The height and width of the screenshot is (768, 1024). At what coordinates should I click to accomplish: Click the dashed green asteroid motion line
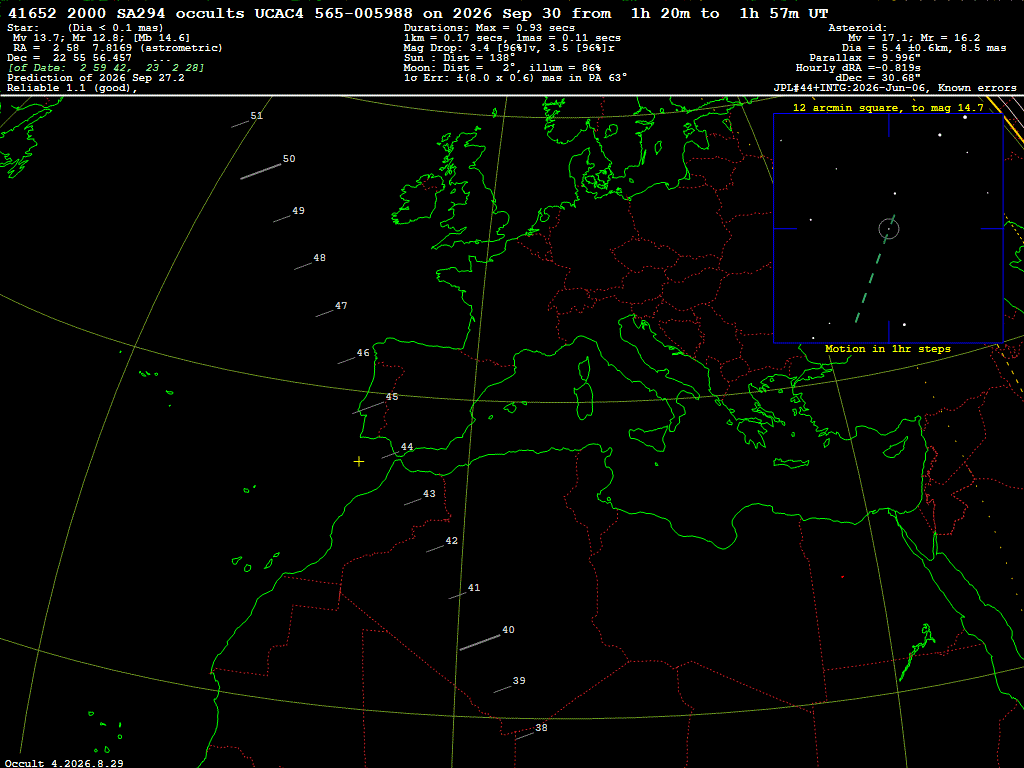[x=875, y=269]
